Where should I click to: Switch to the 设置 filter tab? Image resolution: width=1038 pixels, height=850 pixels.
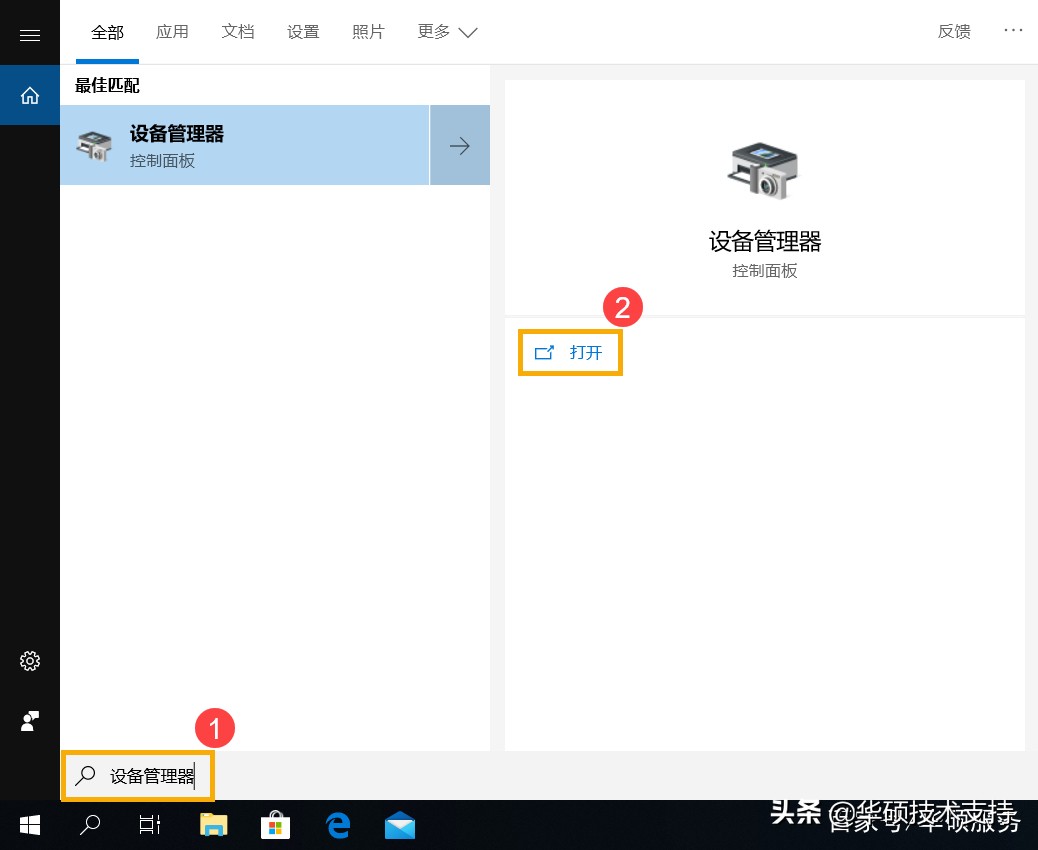point(303,32)
